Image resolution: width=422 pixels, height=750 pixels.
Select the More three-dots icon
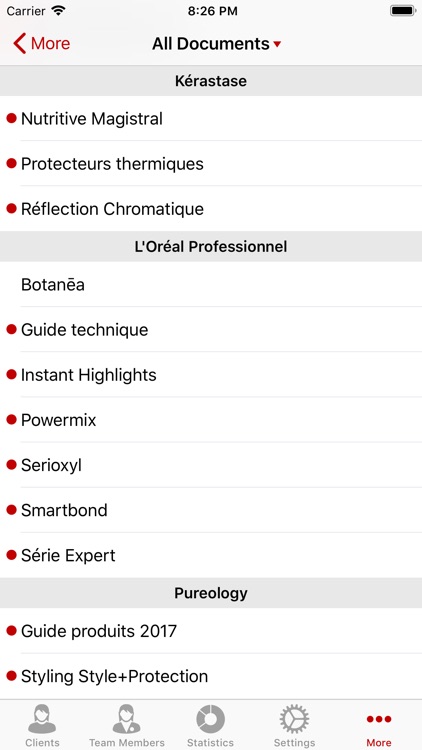coord(378,719)
